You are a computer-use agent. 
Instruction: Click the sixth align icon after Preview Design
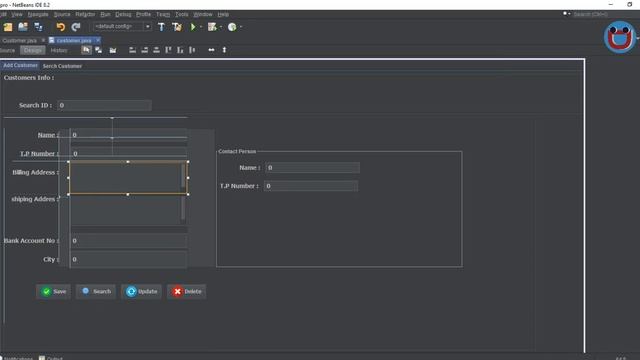tap(192, 50)
